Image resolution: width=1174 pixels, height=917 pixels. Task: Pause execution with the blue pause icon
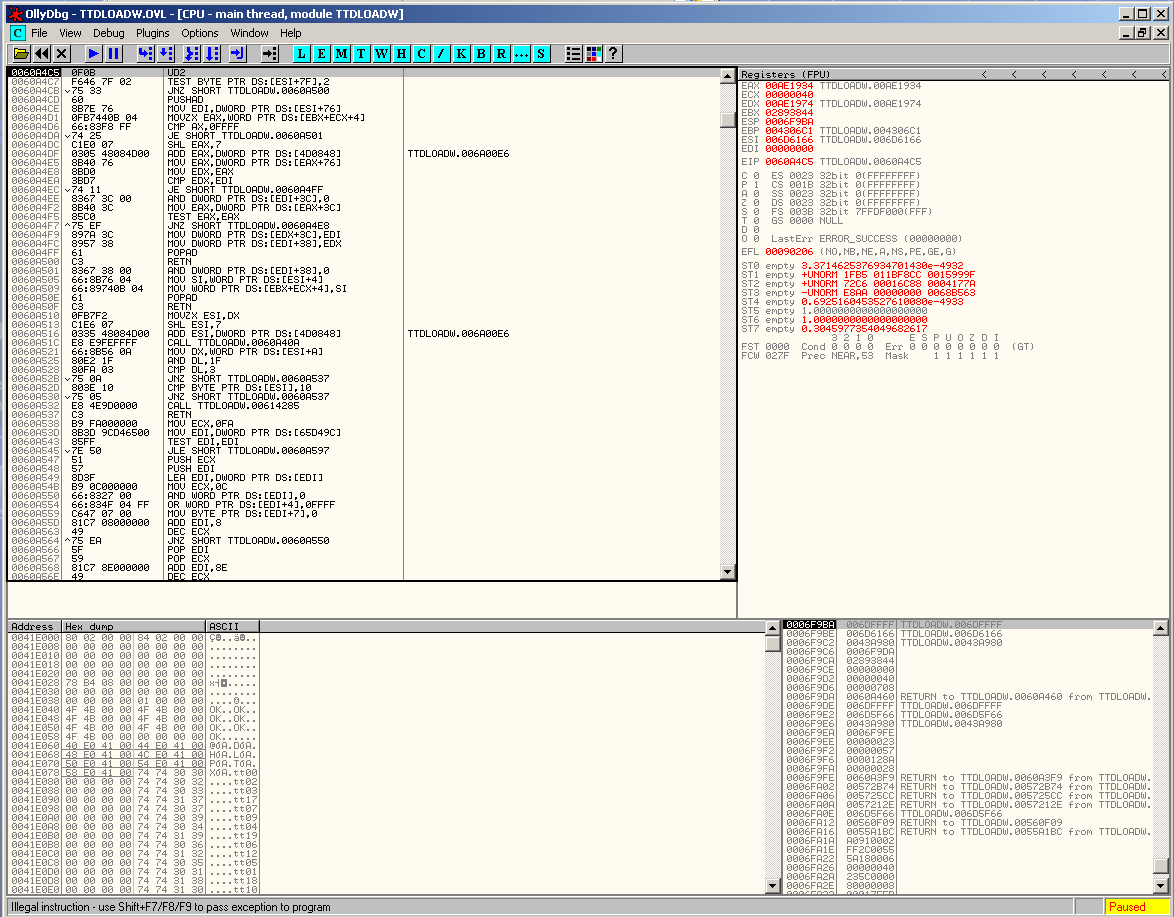[114, 53]
